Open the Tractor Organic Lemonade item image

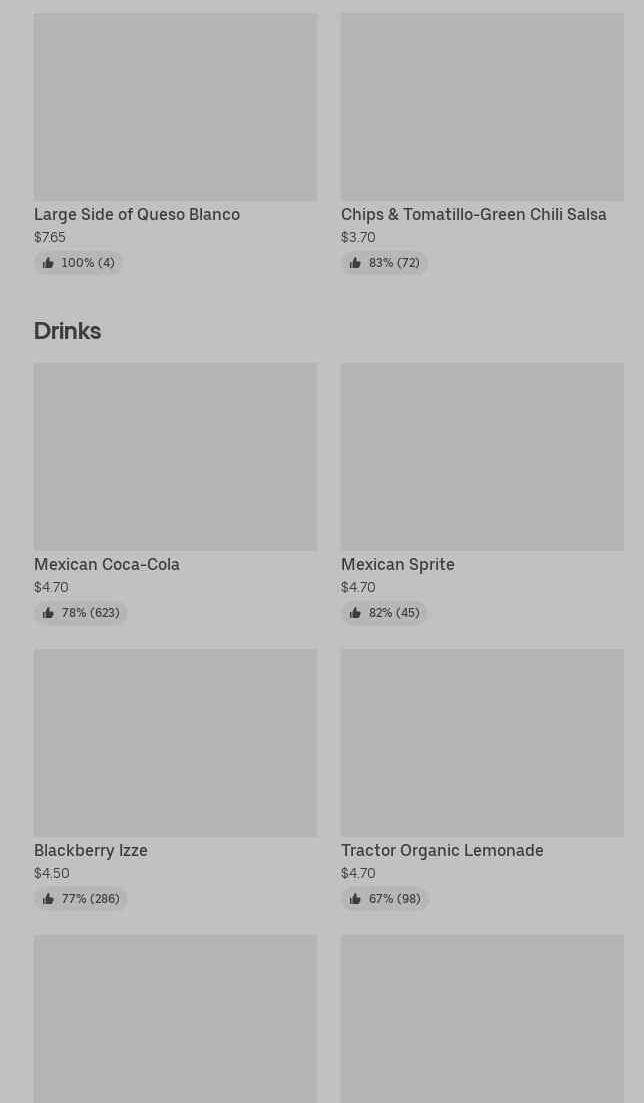(482, 742)
